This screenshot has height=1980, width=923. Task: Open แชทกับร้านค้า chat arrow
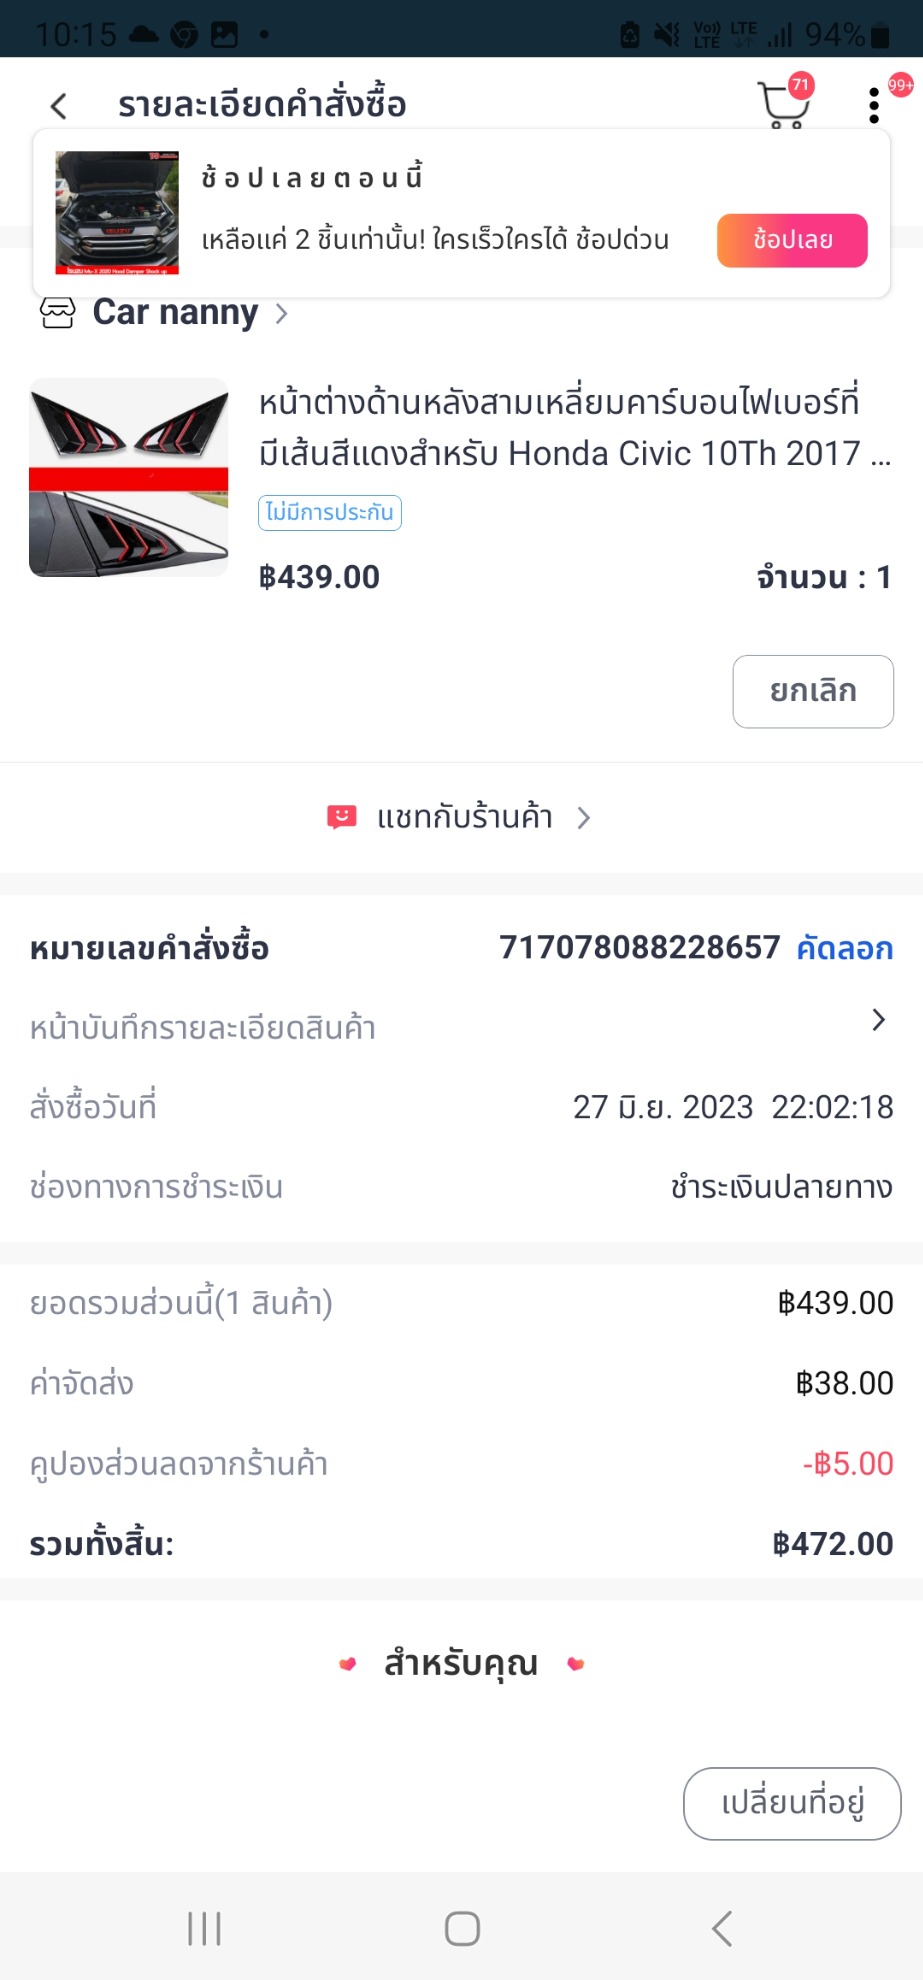point(584,818)
